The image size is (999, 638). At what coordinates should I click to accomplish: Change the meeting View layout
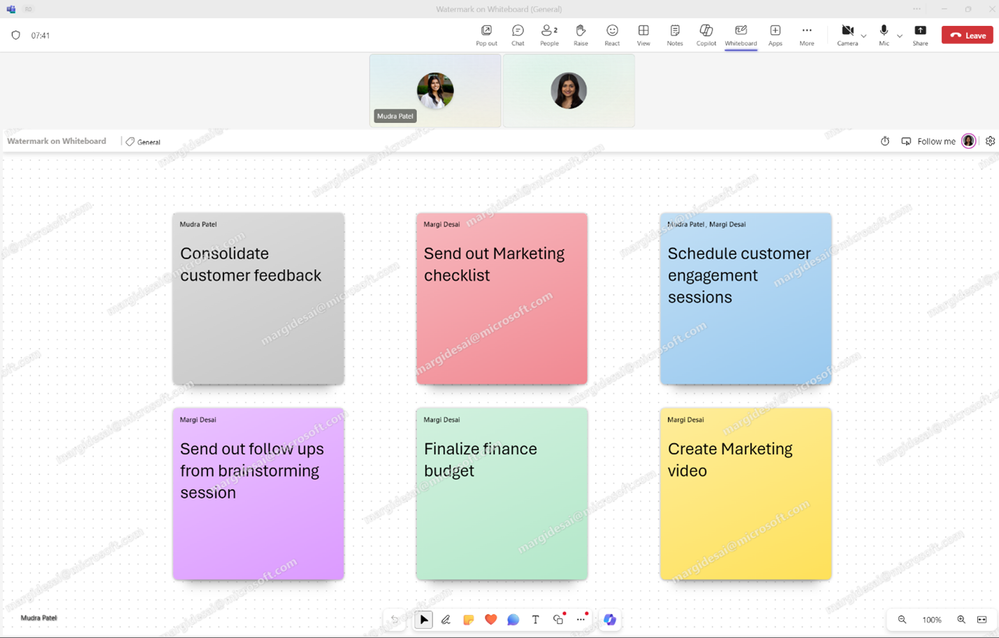643,35
